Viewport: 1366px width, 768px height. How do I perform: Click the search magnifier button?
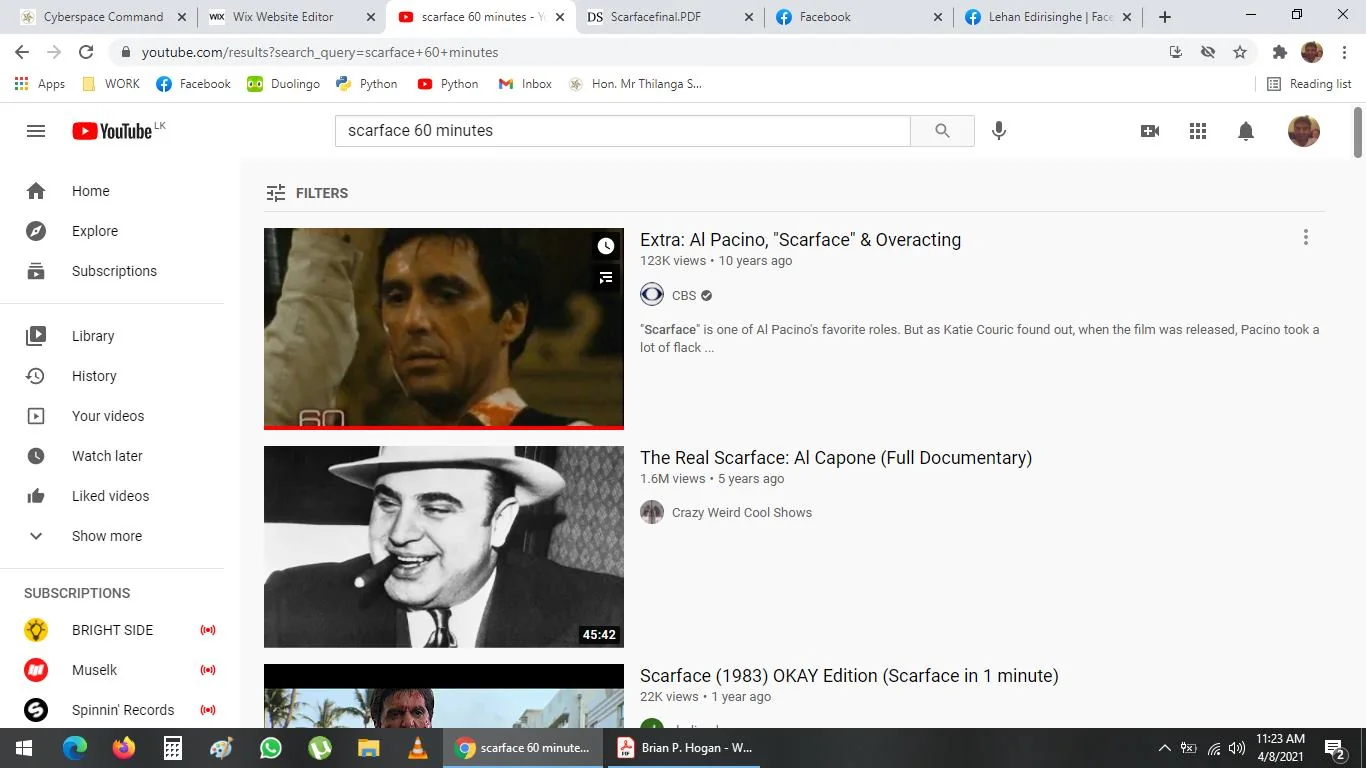[x=942, y=131]
